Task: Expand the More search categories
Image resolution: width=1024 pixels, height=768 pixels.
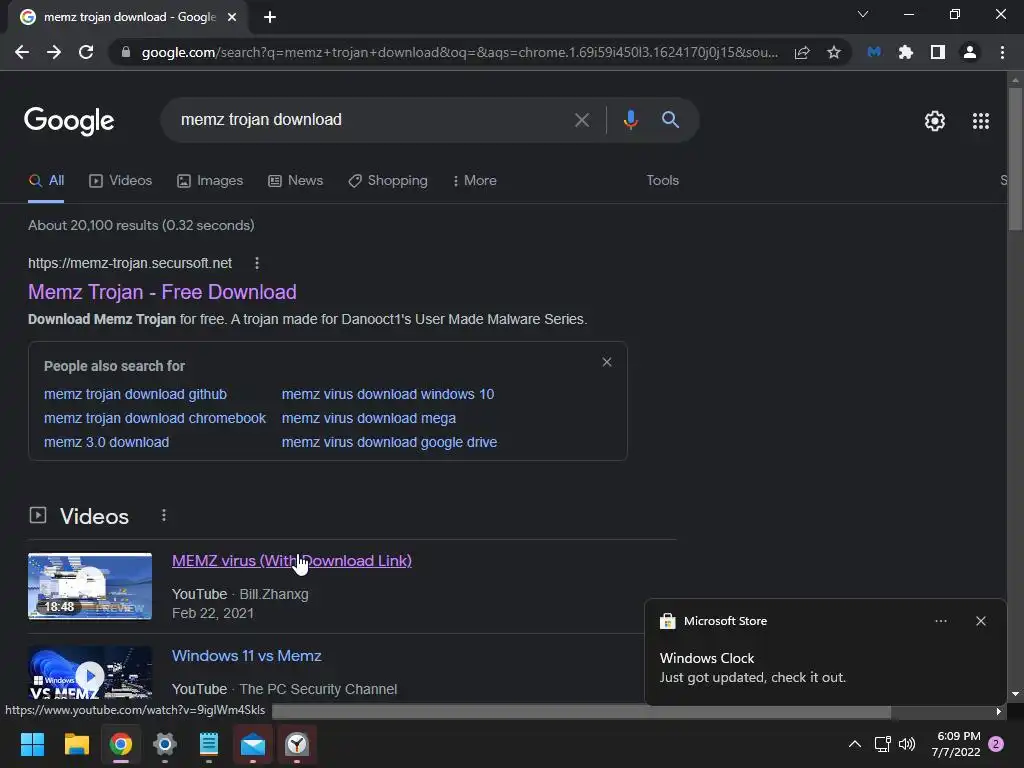Action: 475,181
